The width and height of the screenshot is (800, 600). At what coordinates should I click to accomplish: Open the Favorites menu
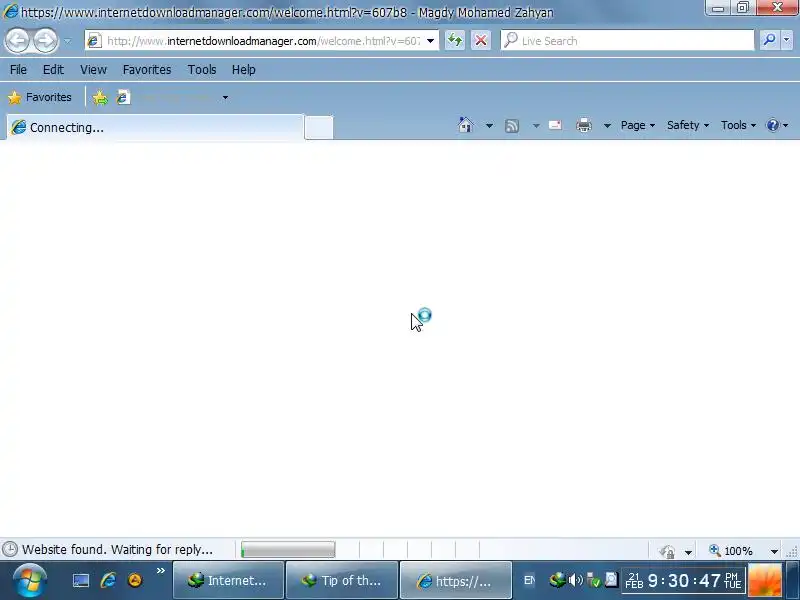(147, 69)
